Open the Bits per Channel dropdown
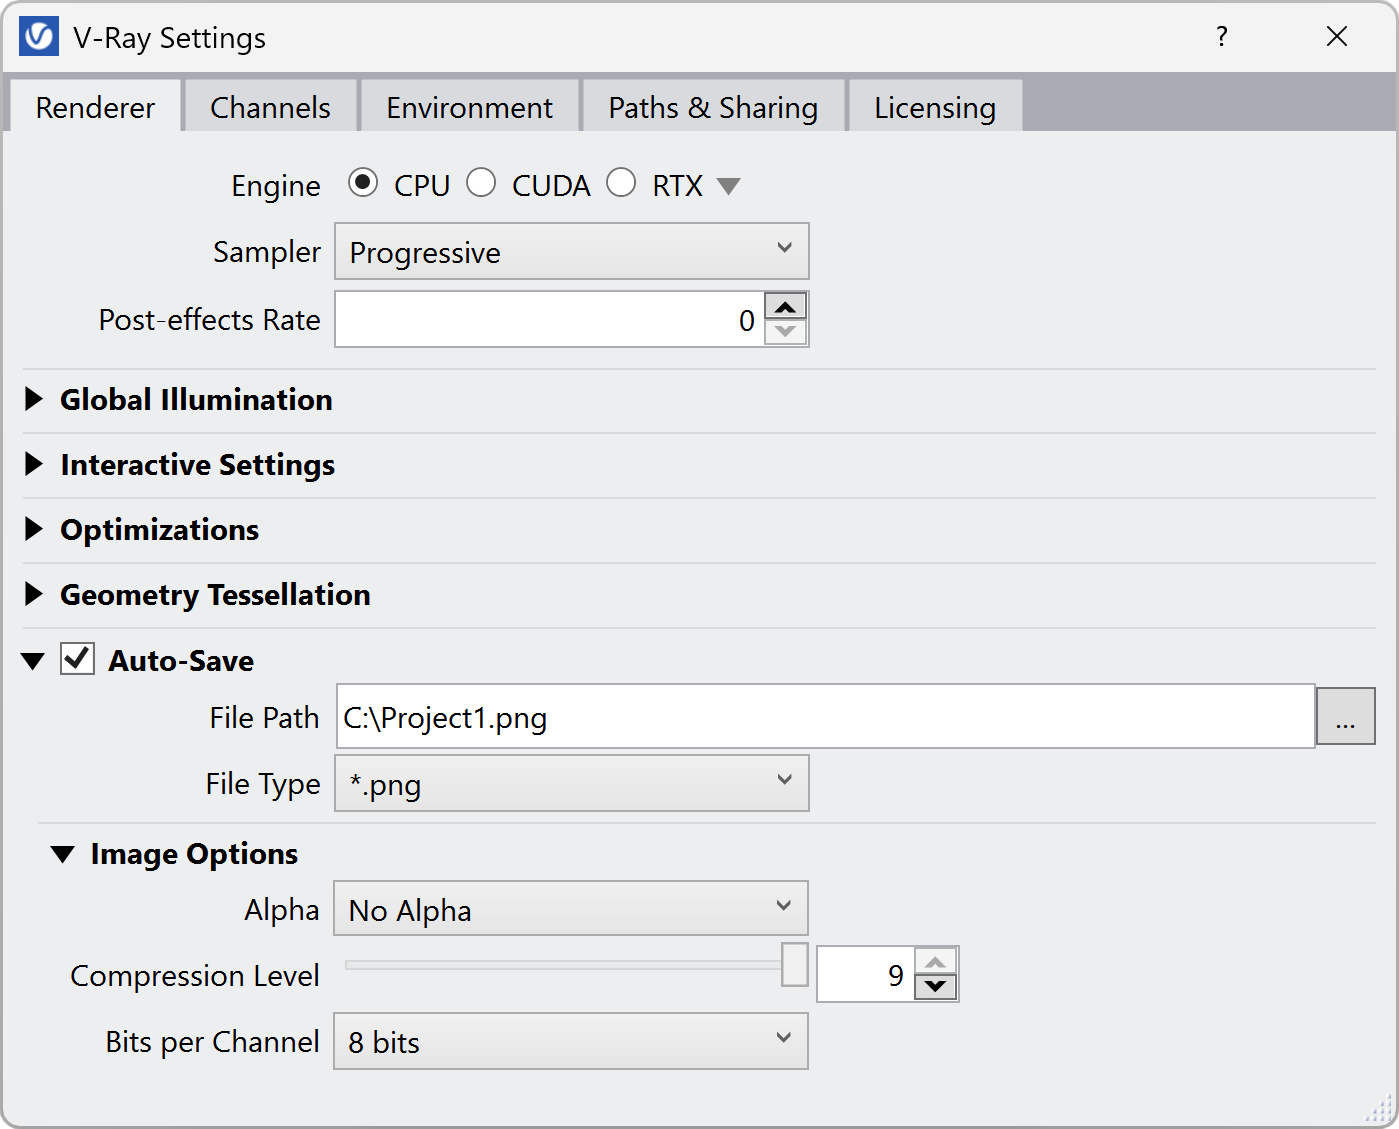Viewport: 1399px width, 1129px height. [571, 1041]
